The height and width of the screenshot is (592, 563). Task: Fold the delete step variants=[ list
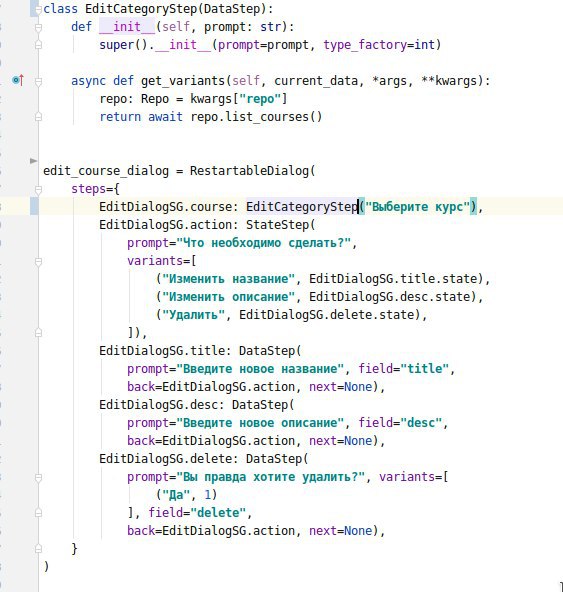point(38,477)
